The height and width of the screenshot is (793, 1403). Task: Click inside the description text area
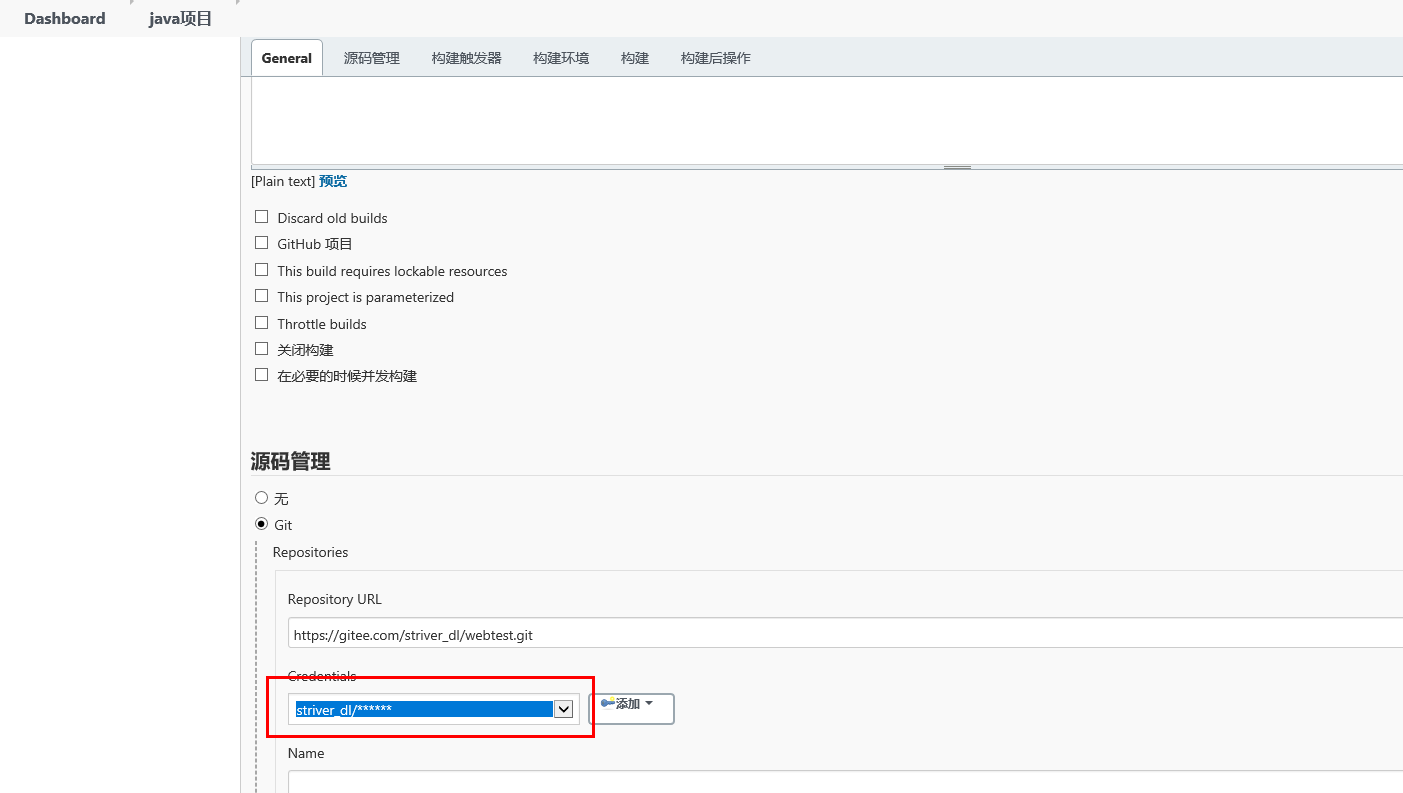click(826, 120)
